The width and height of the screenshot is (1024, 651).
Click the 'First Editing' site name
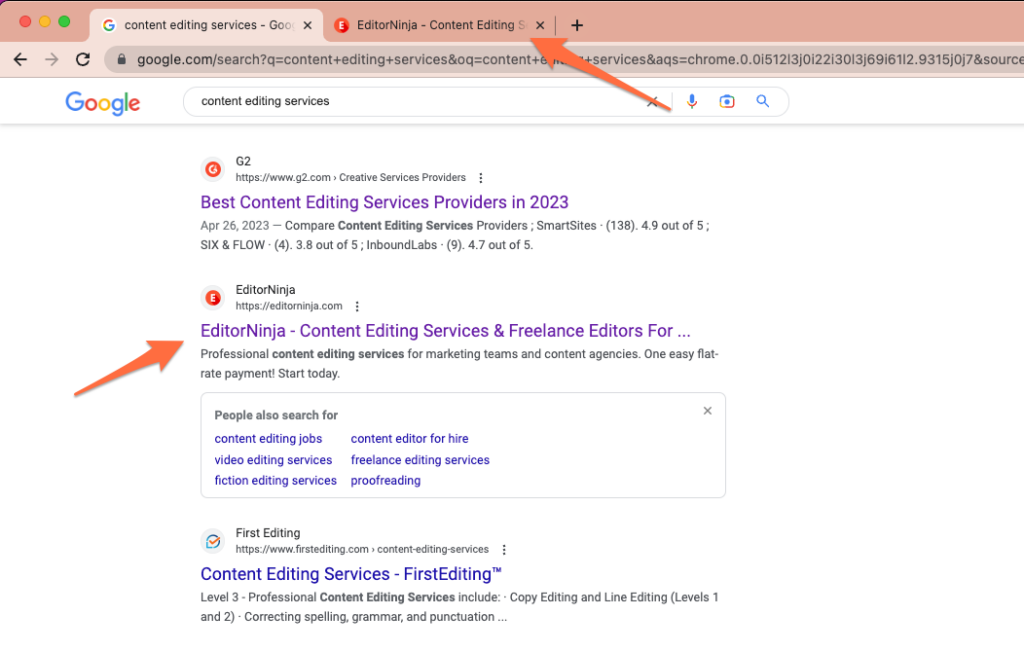[268, 533]
